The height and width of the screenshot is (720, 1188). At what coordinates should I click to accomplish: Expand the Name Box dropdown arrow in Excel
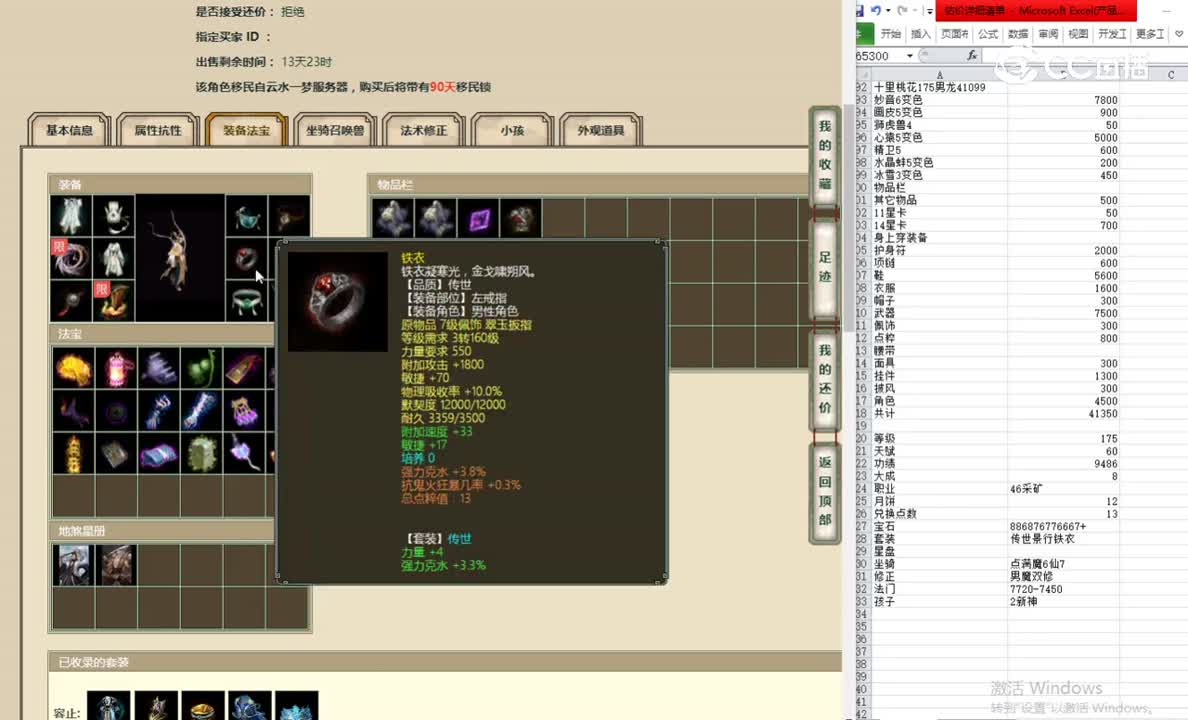[909, 56]
